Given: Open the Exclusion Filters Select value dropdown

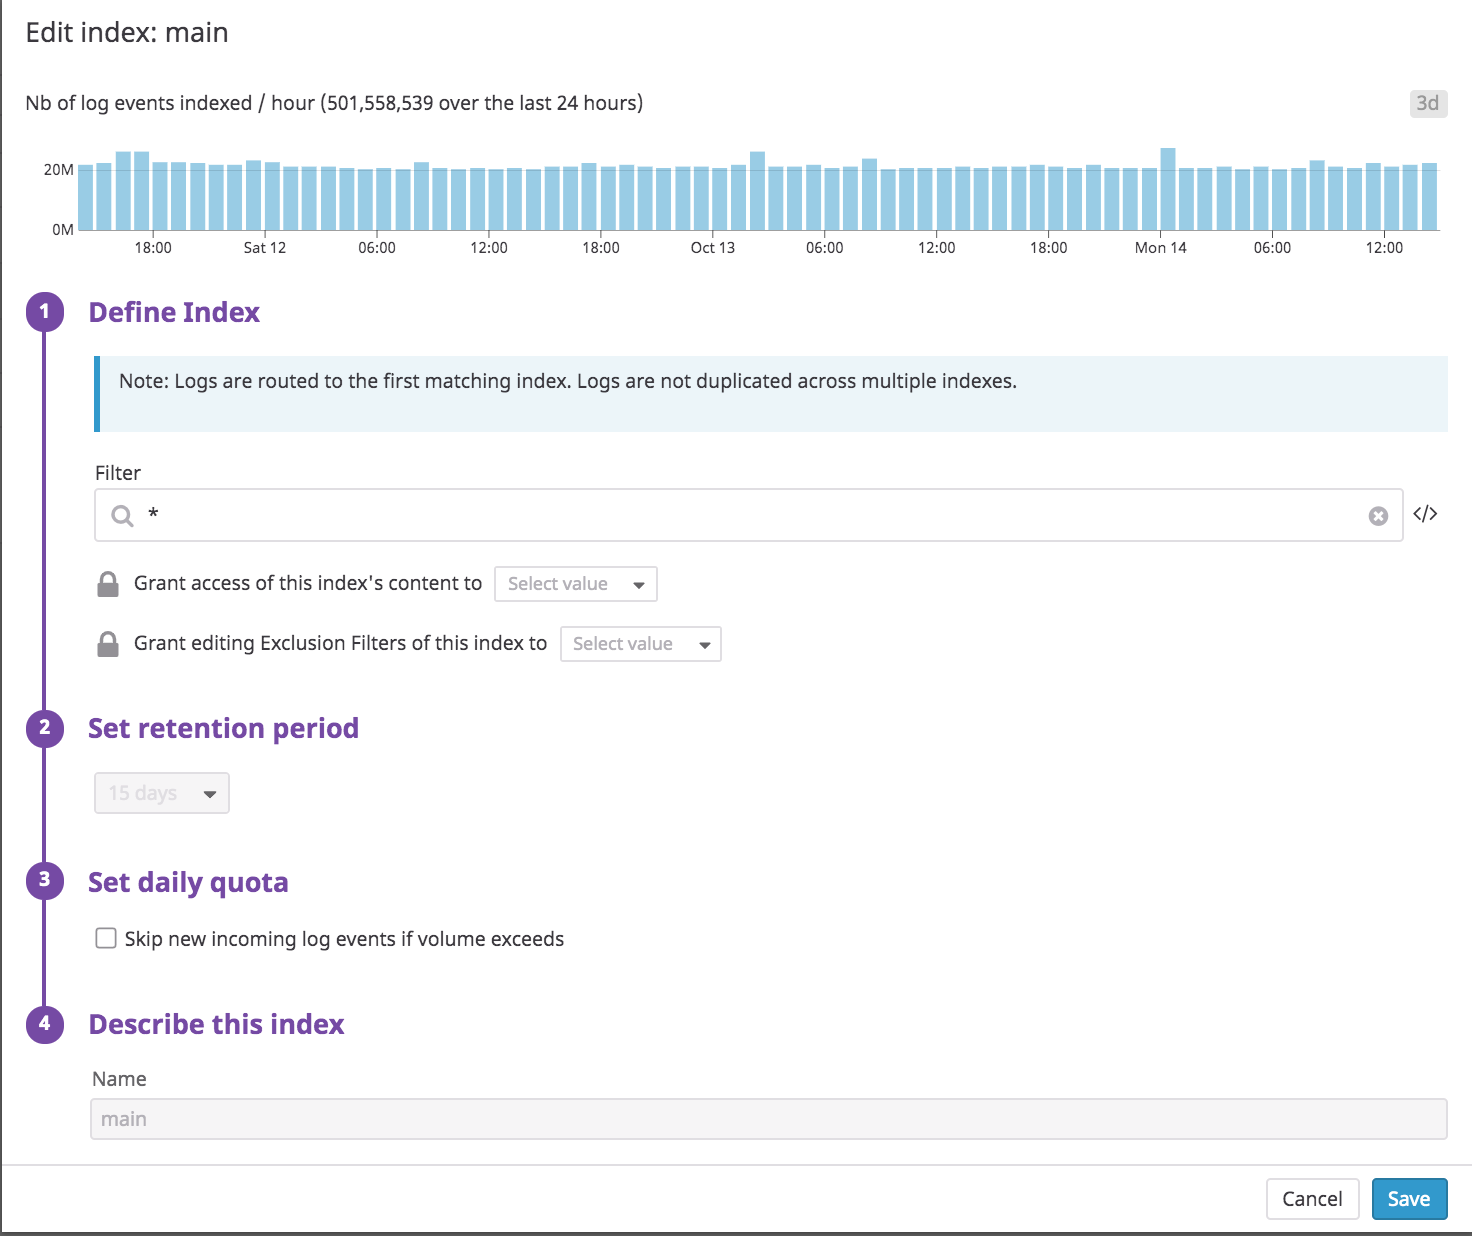Looking at the screenshot, I should coord(640,644).
